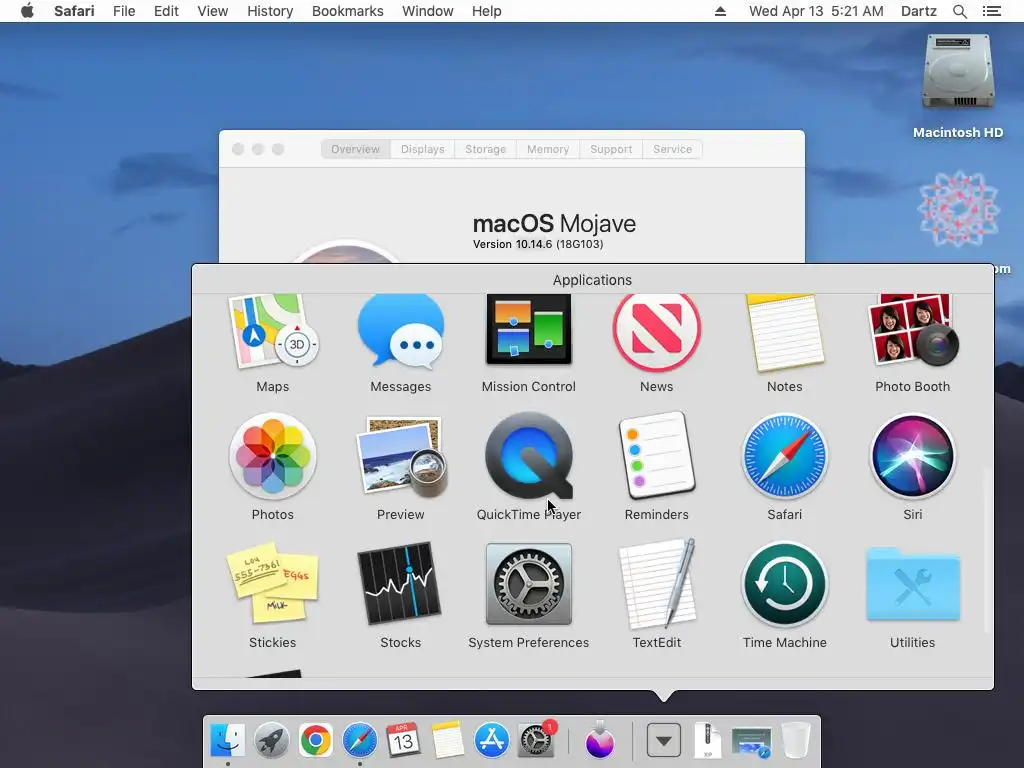Image resolution: width=1024 pixels, height=768 pixels.
Task: Open Safari in the Applications stack grid
Action: 784,456
